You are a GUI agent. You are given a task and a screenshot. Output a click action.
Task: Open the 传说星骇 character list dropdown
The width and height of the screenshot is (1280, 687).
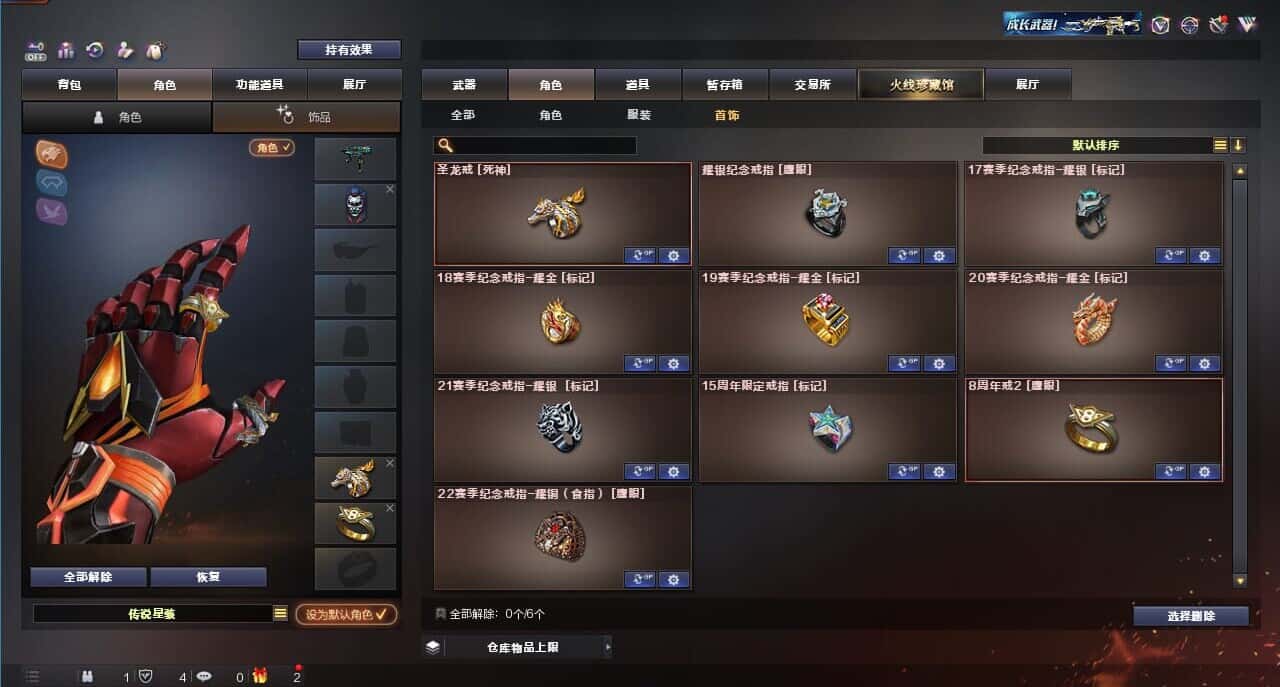tap(280, 614)
